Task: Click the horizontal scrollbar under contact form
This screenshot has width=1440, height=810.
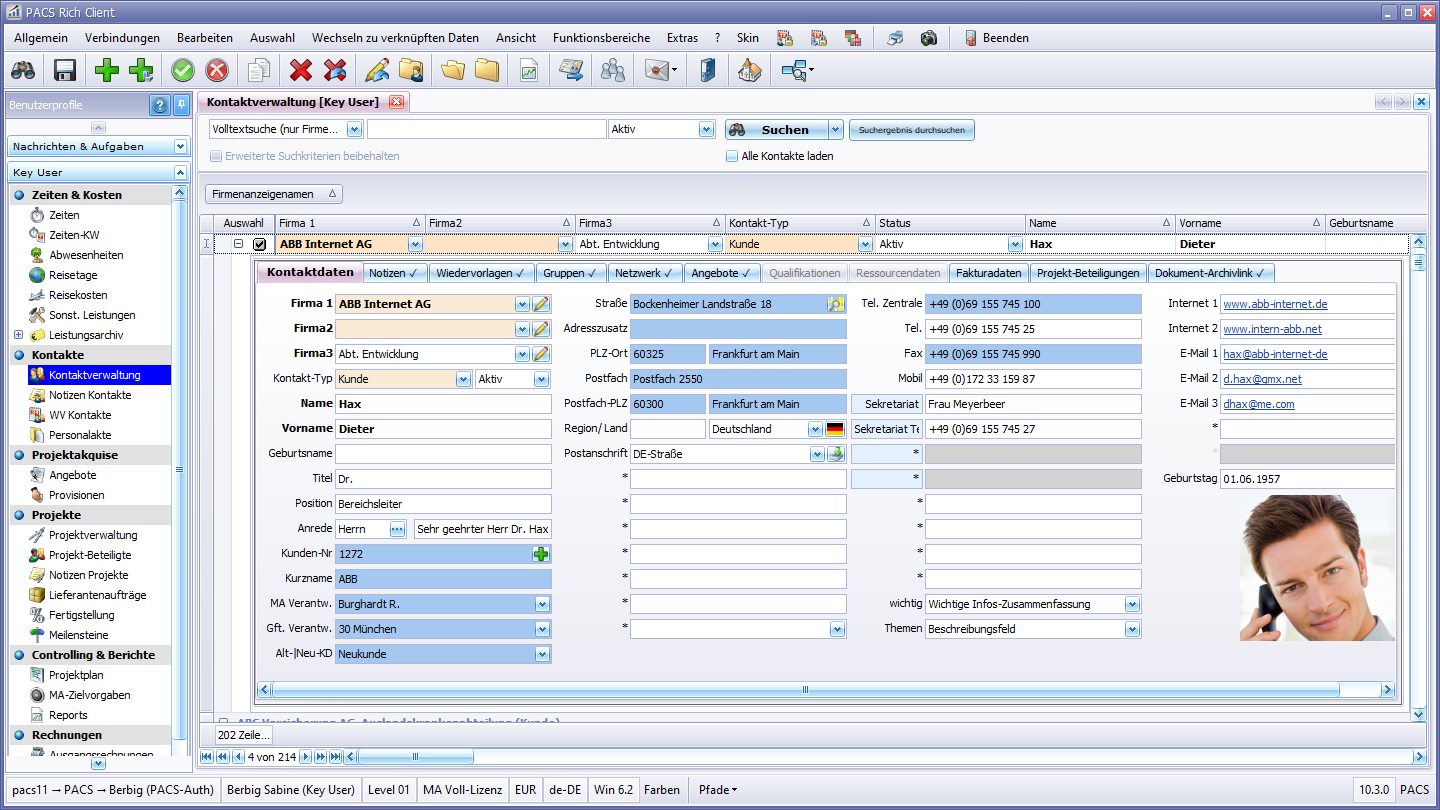Action: coord(805,690)
